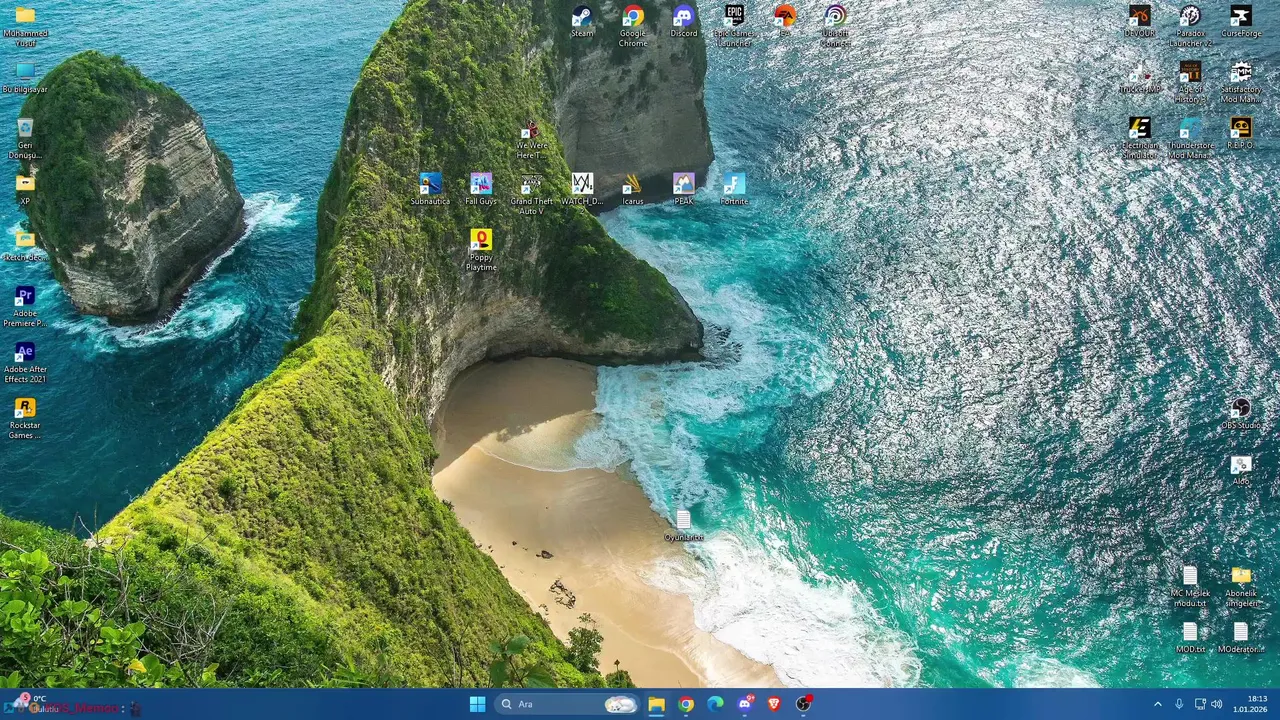Select the Oyunlar.txt text file
Viewport: 1280px width, 720px height.
[684, 526]
